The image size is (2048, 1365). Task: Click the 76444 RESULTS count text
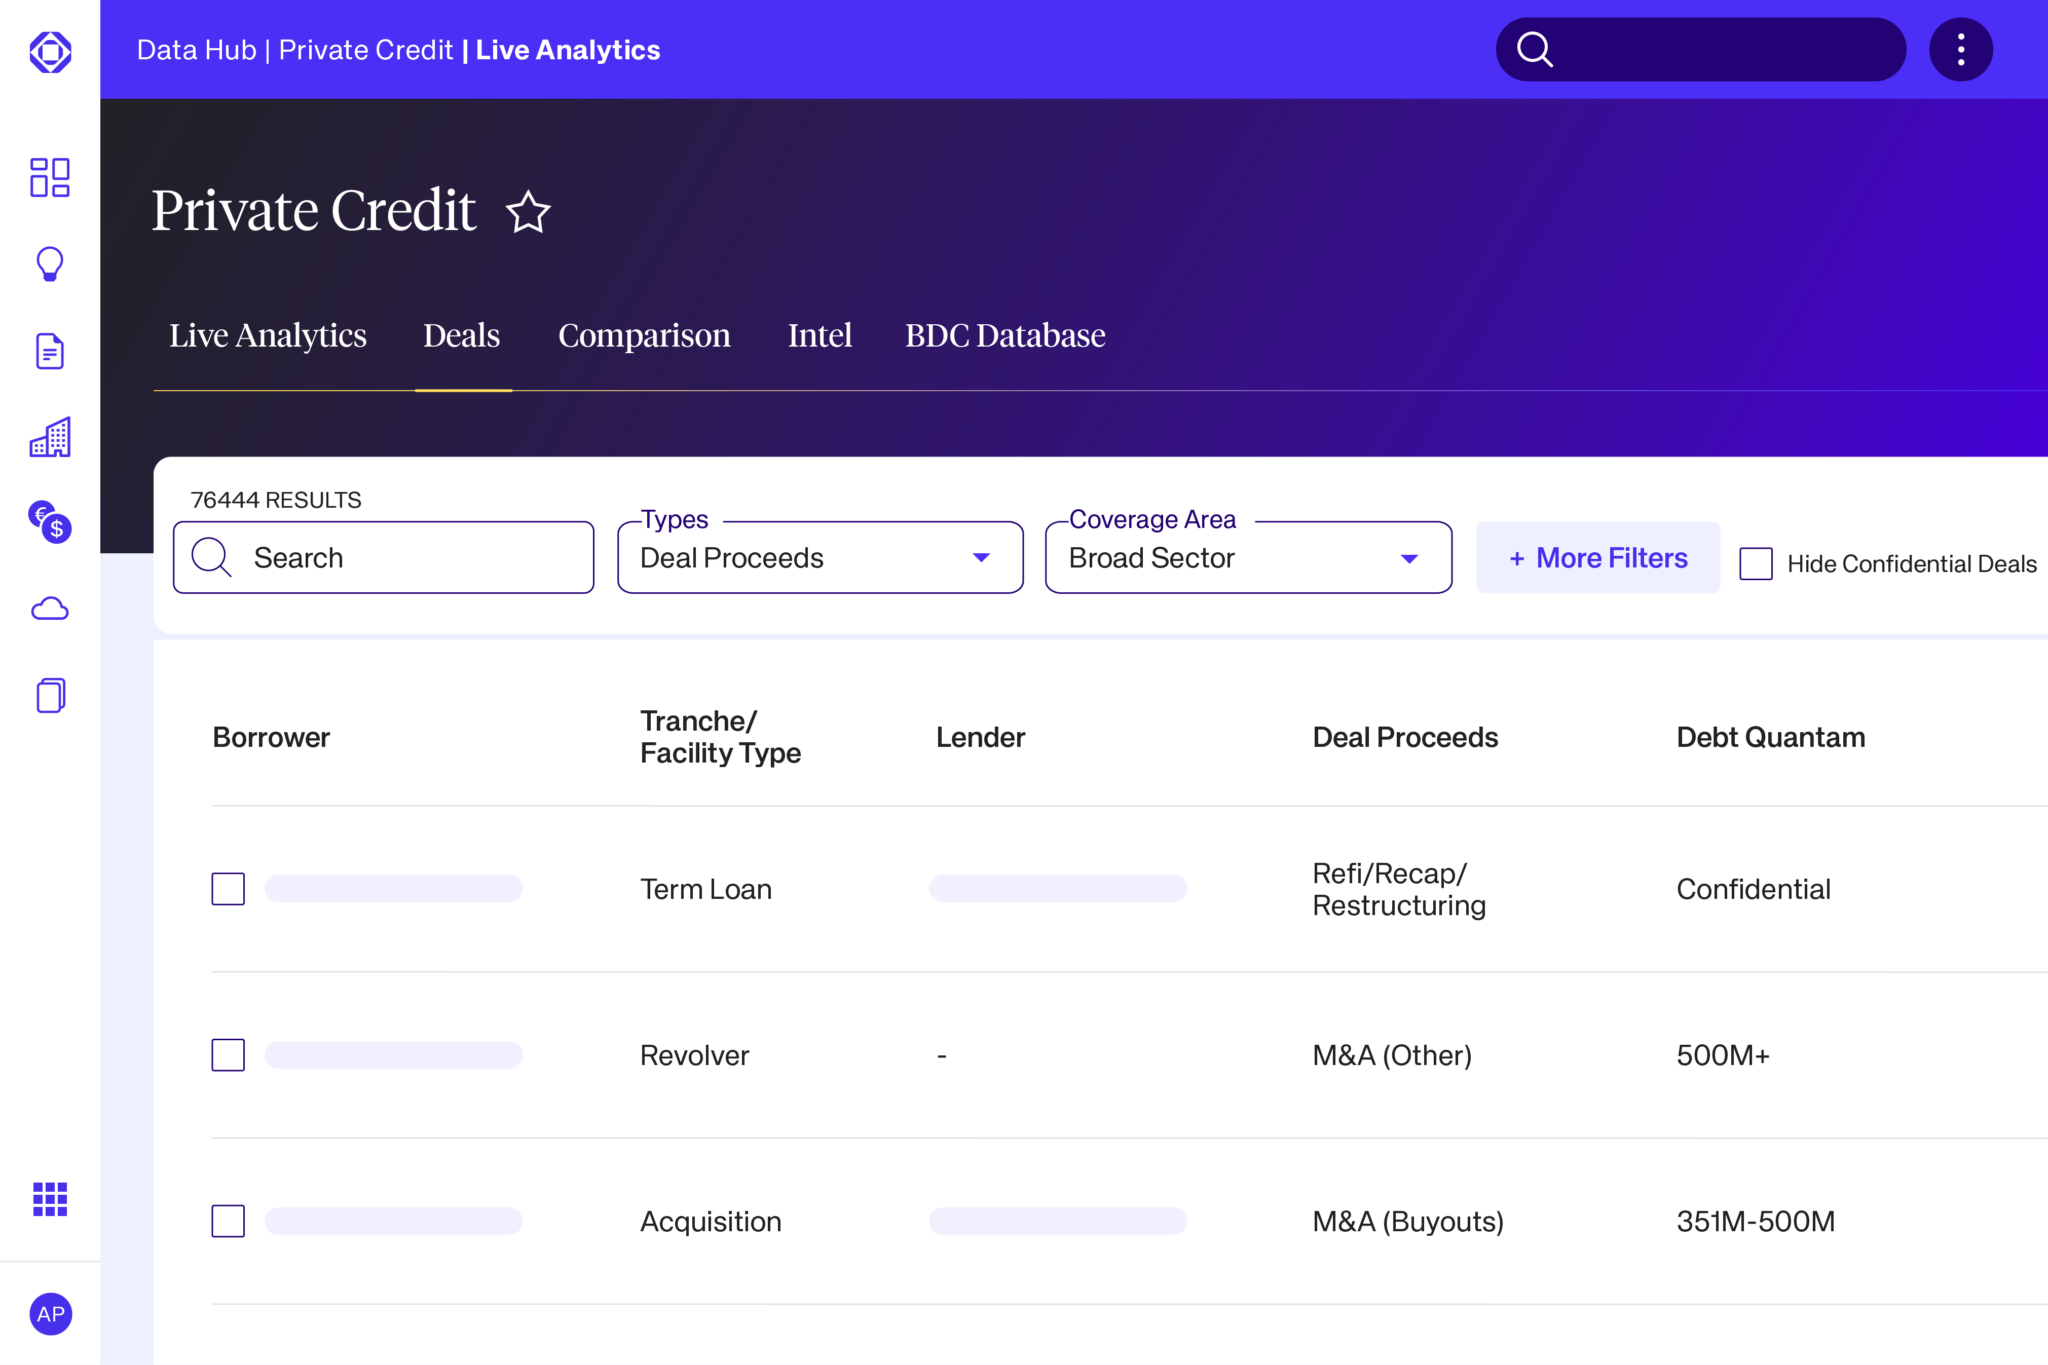(276, 500)
